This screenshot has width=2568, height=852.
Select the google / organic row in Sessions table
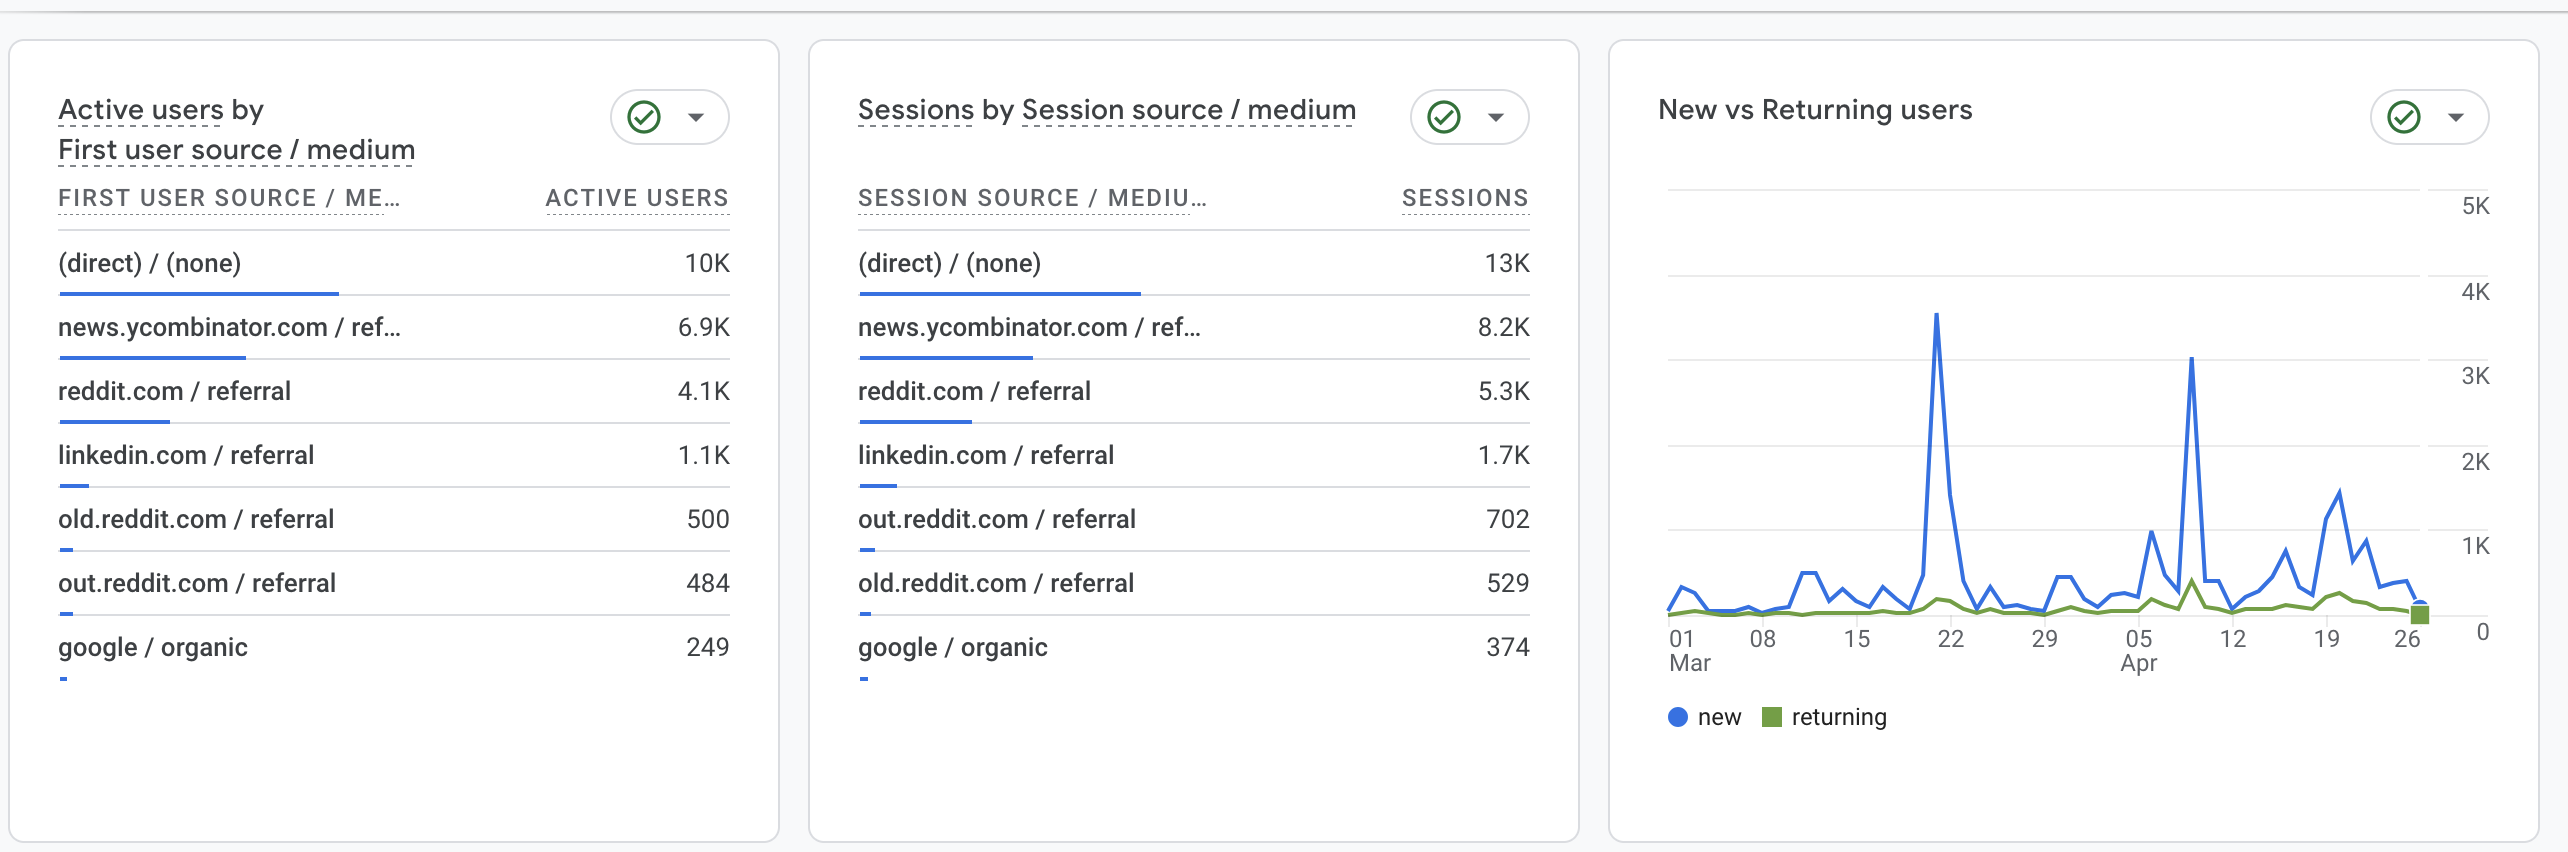tap(952, 647)
